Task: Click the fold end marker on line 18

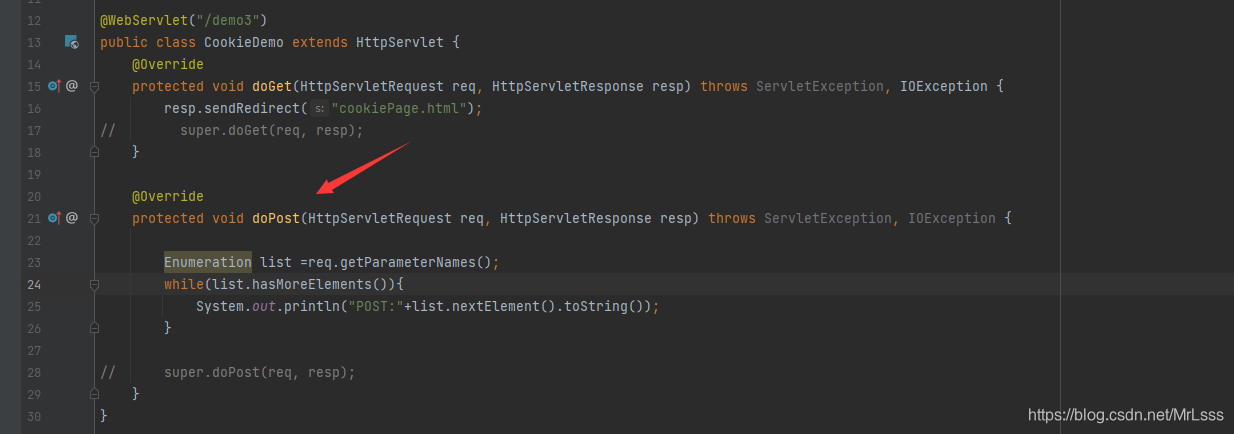Action: [94, 152]
